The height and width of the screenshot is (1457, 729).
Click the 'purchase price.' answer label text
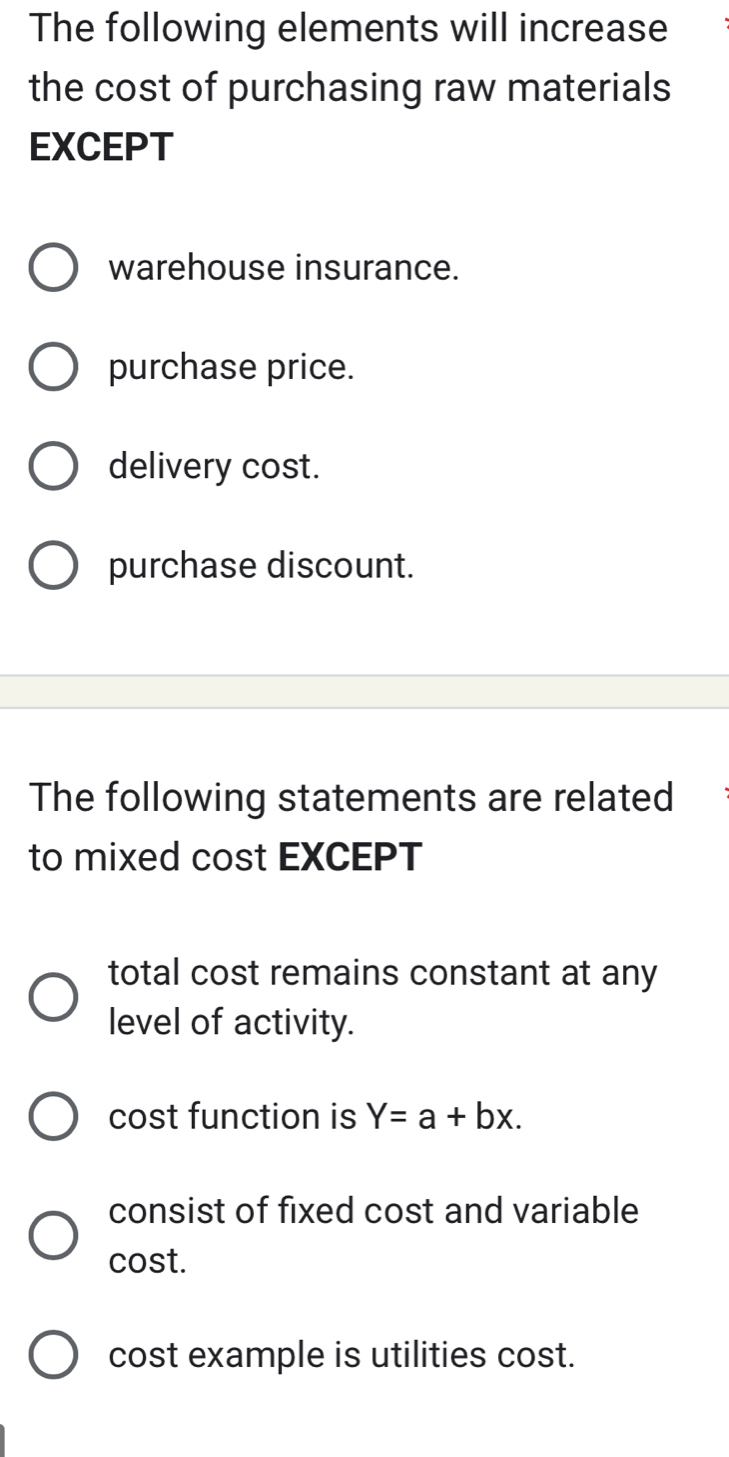pyautogui.click(x=232, y=367)
